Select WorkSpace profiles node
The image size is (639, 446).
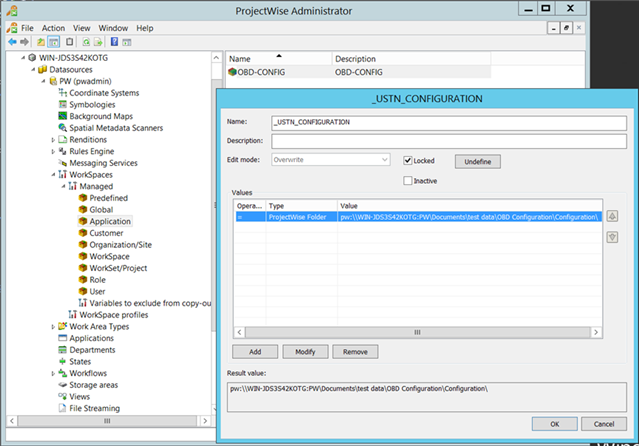[113, 315]
